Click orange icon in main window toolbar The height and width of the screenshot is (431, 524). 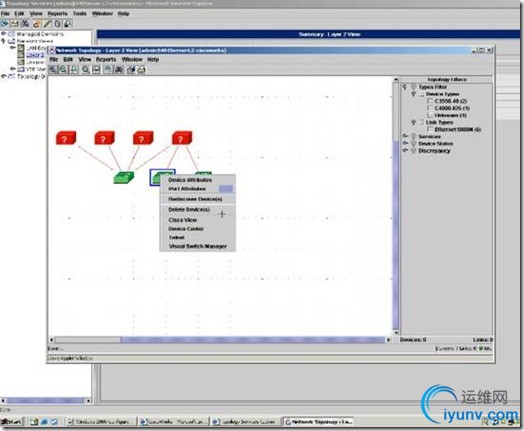(x=36, y=24)
